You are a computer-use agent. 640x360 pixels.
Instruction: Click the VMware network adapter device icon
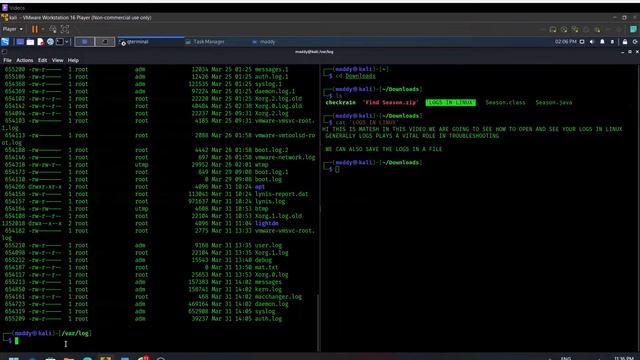[x=575, y=29]
